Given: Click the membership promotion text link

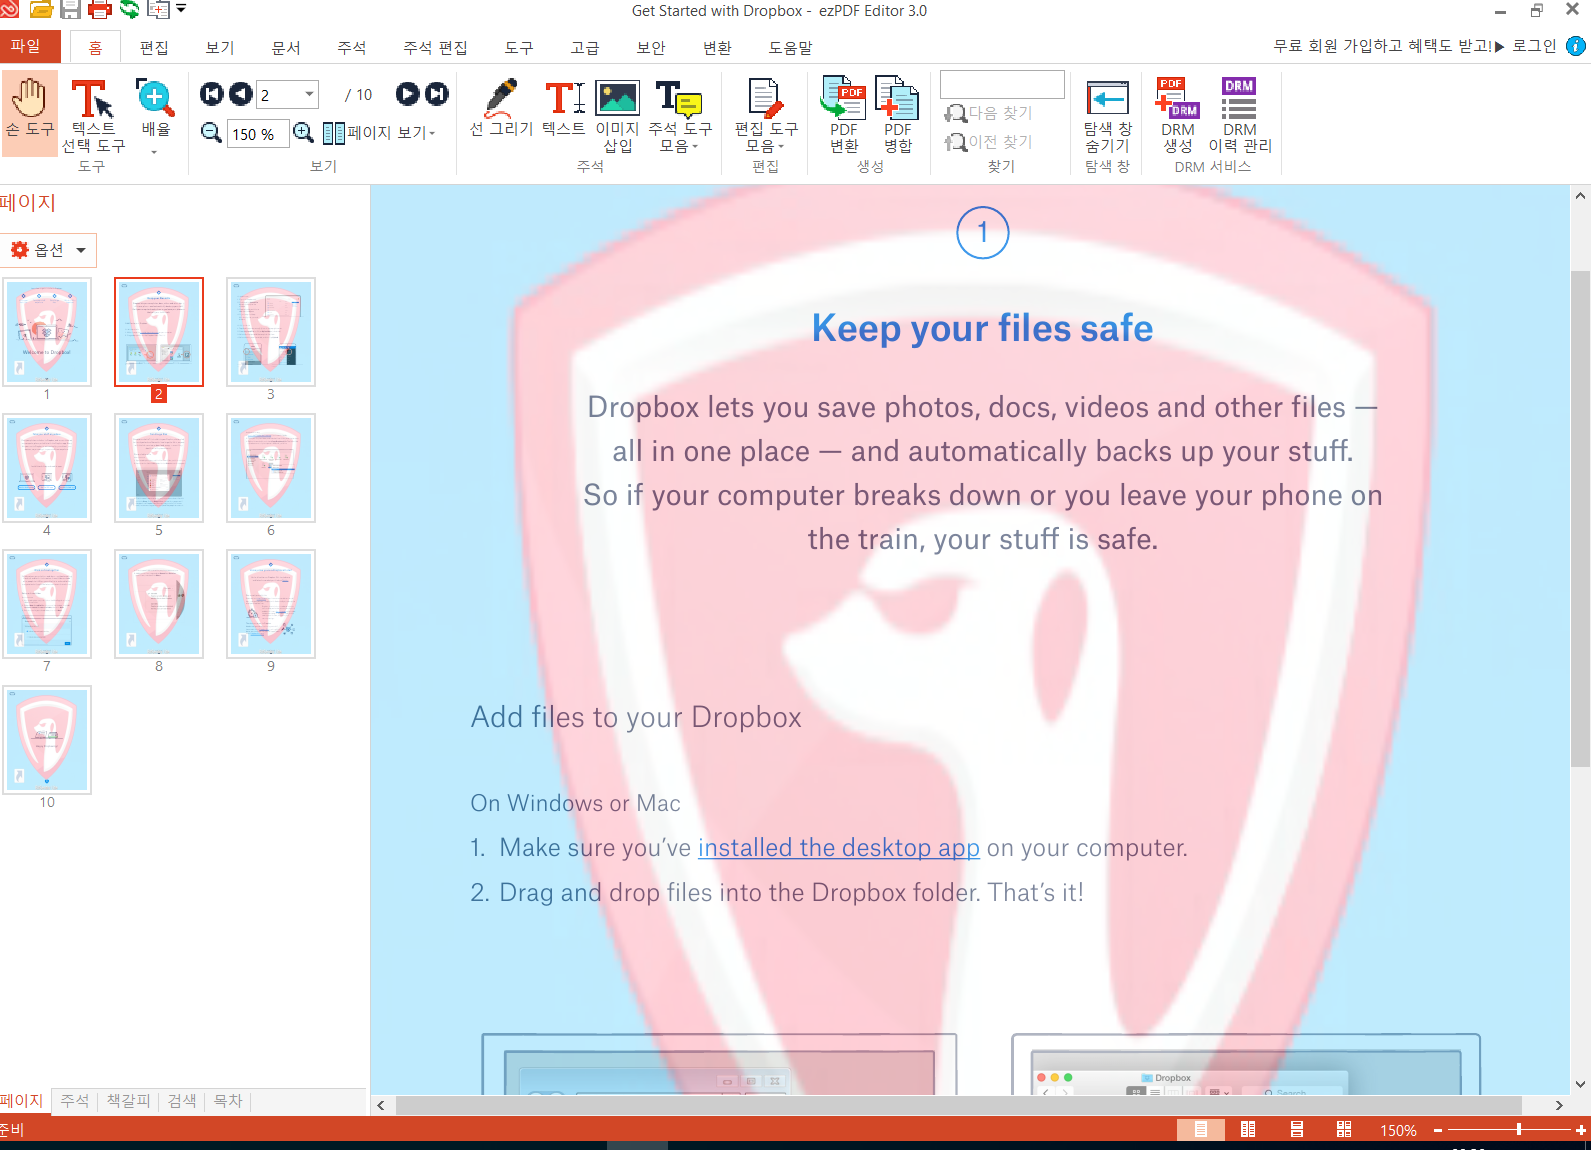Looking at the screenshot, I should pyautogui.click(x=1388, y=46).
